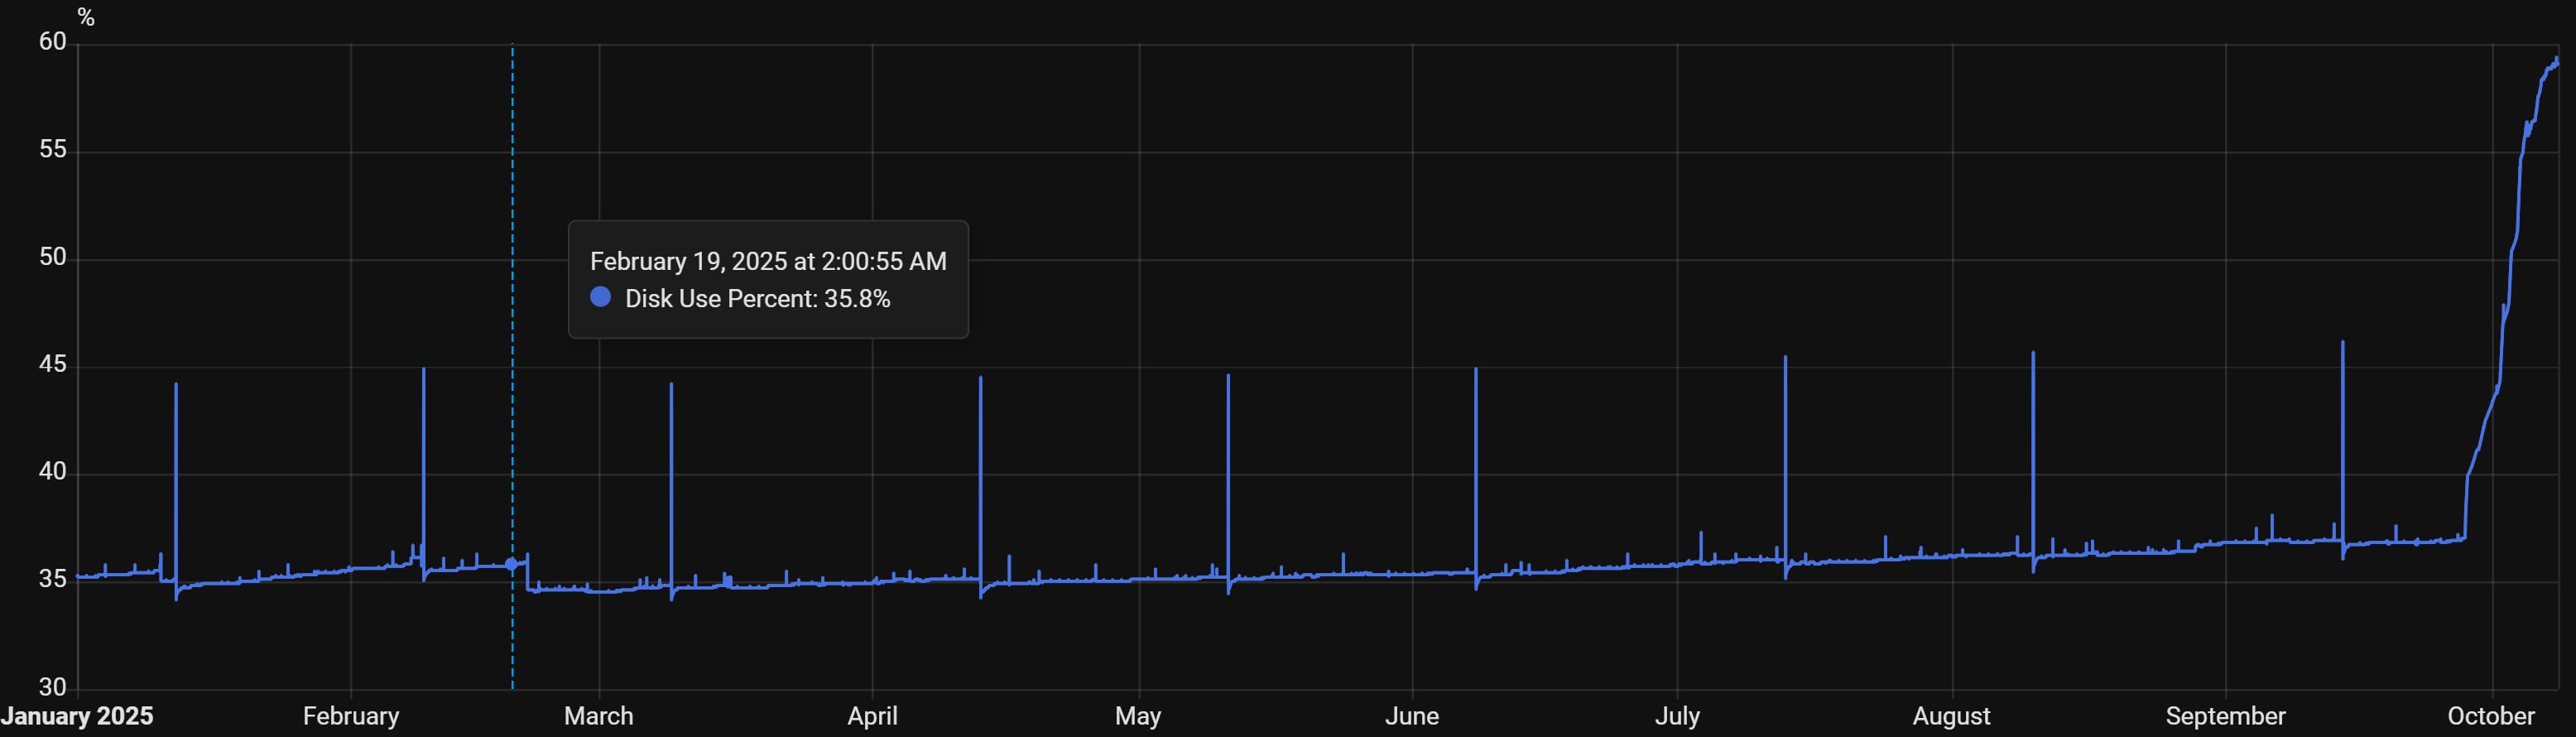The width and height of the screenshot is (2576, 737).
Task: Select the "October" x-axis label
Action: tap(2491, 716)
